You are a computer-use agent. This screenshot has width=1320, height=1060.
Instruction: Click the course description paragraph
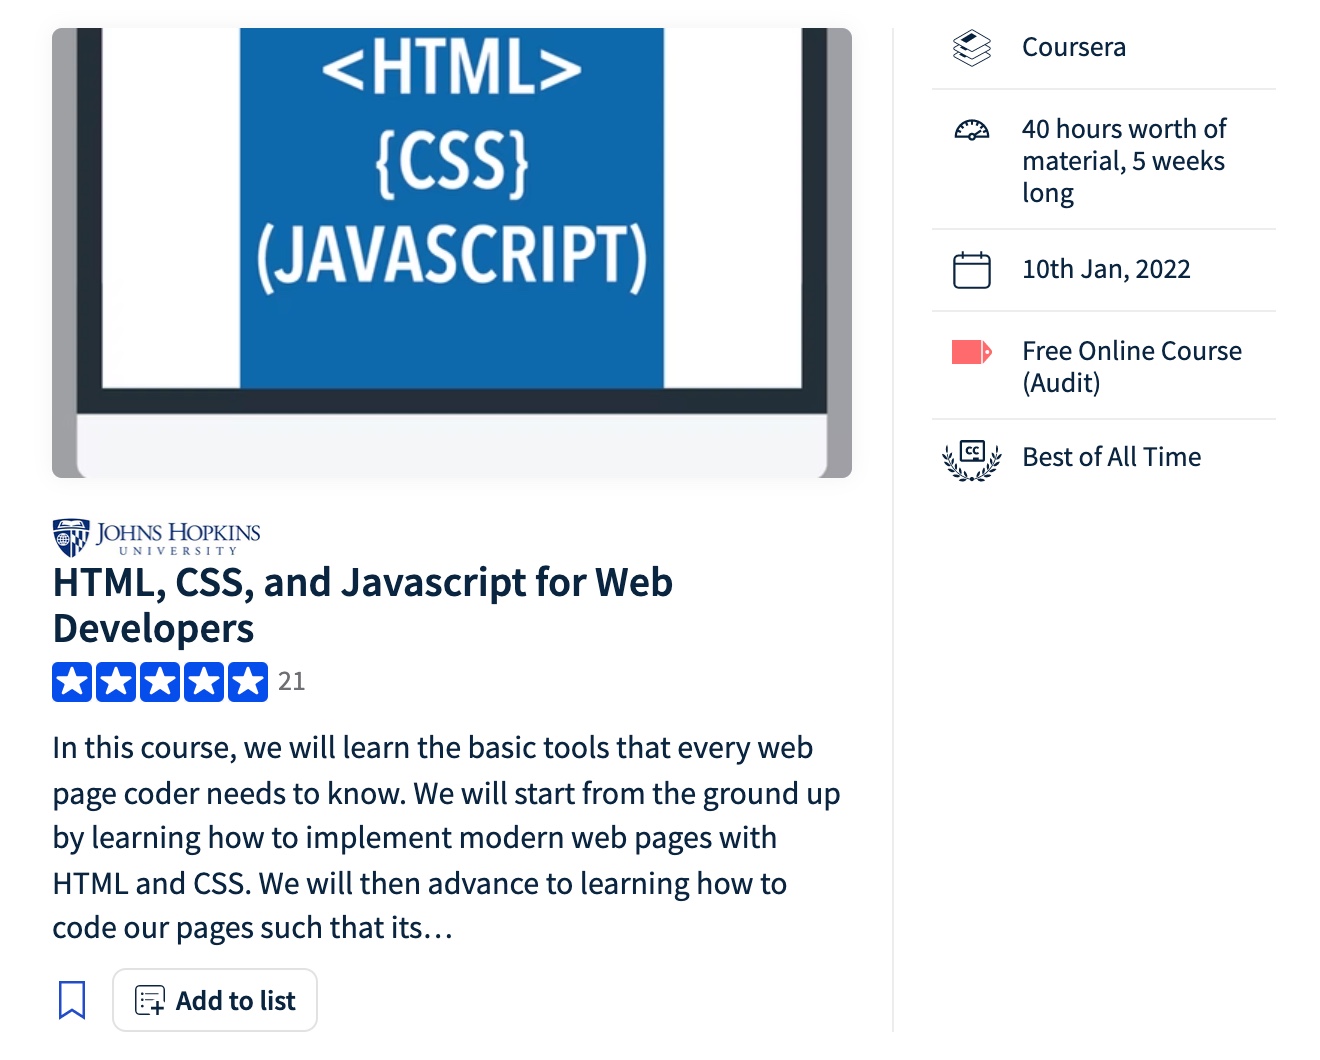tap(446, 838)
